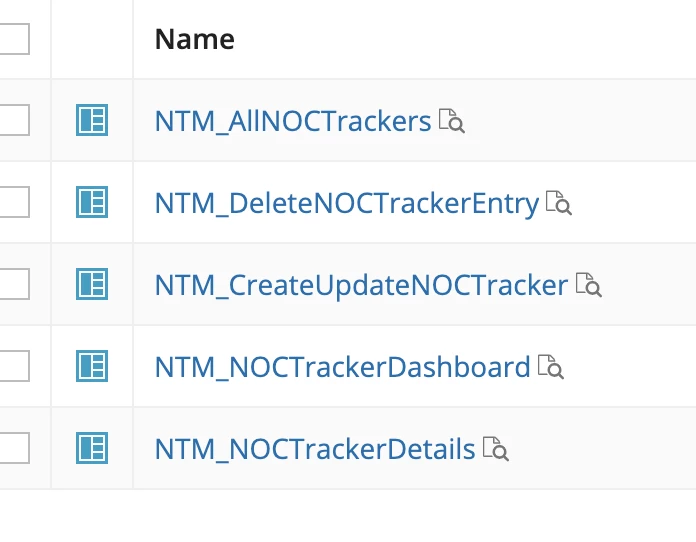Toggle the select-all checkbox in the header row
The height and width of the screenshot is (542, 696).
14,39
